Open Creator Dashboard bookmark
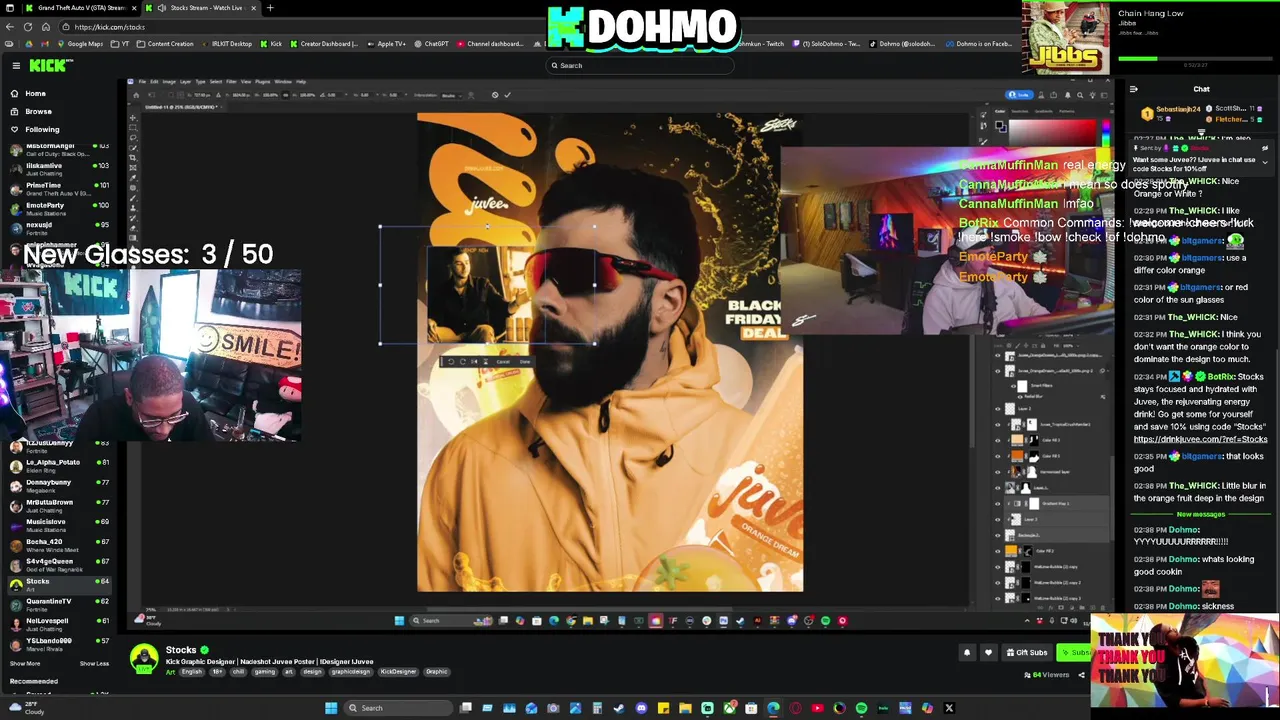Image resolution: width=1280 pixels, height=720 pixels. (x=323, y=44)
